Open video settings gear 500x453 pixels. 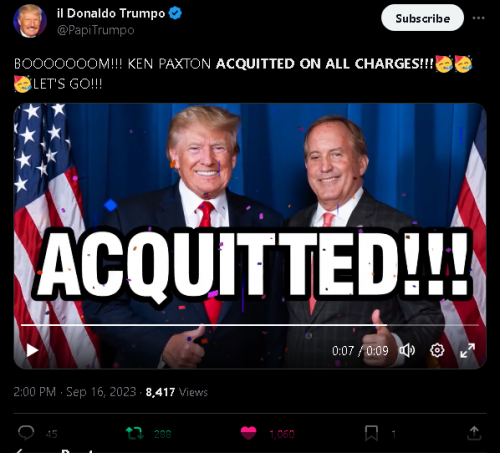[x=437, y=350]
